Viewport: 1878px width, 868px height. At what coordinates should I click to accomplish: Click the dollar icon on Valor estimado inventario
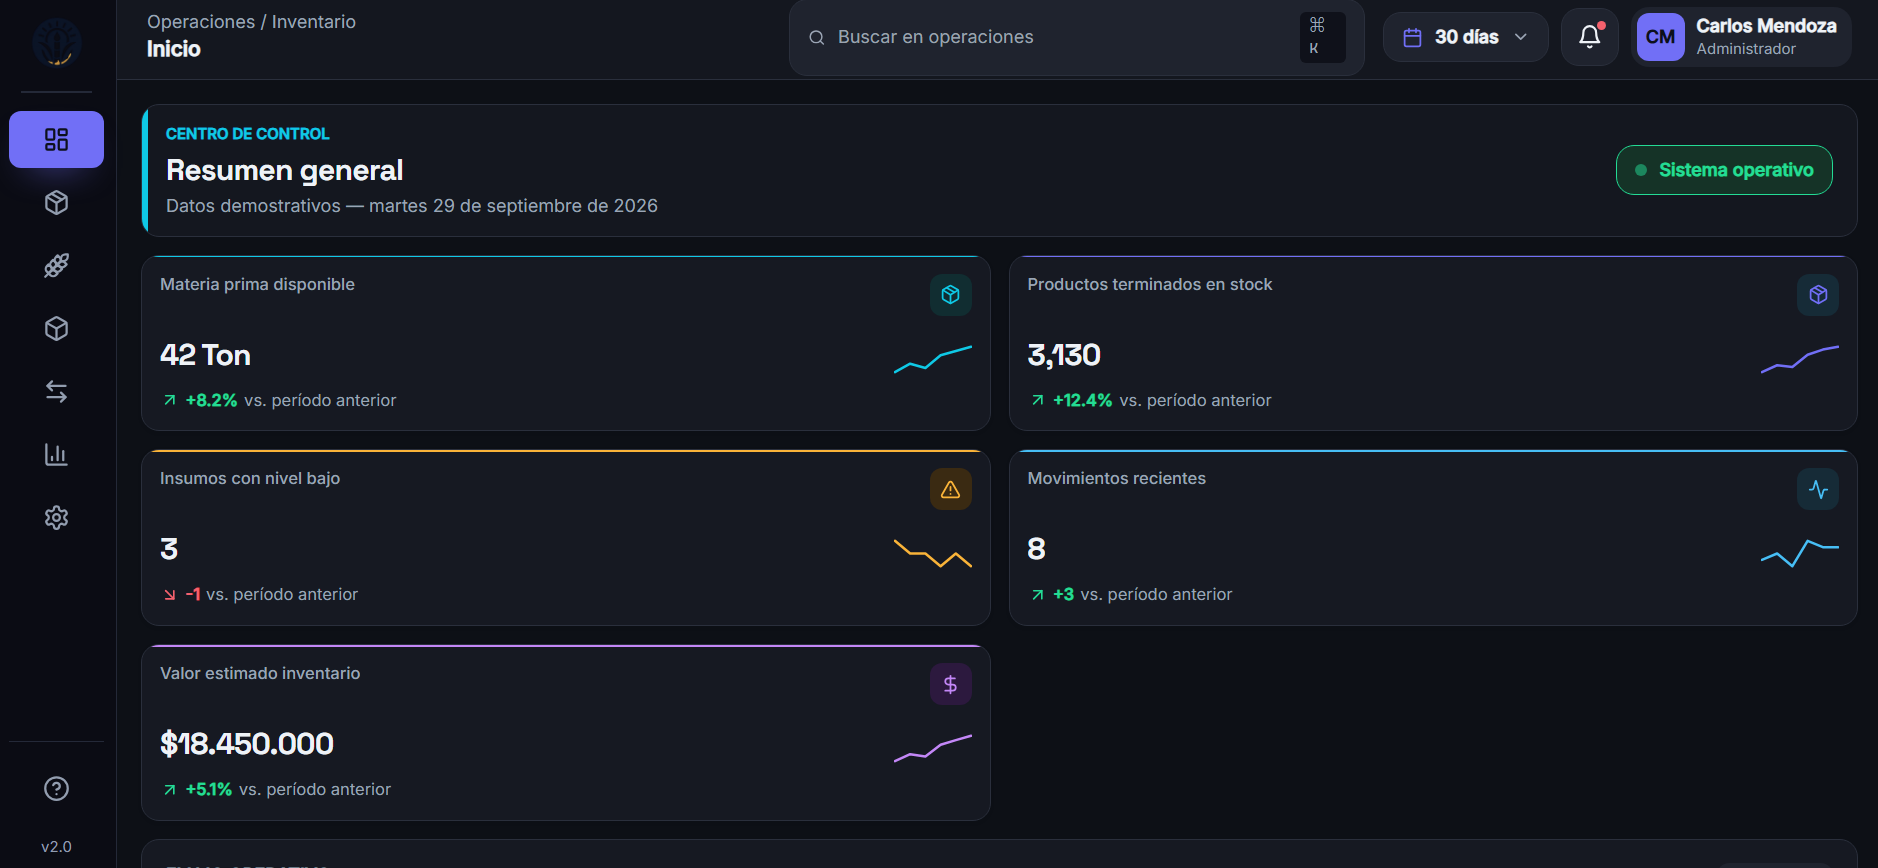pos(950,684)
